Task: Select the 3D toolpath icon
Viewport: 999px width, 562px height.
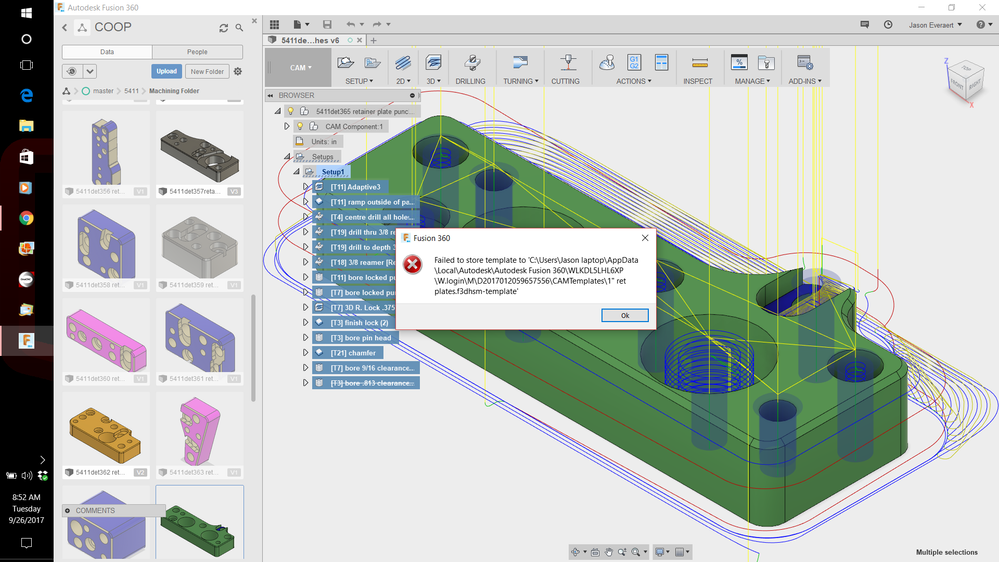Action: (433, 62)
